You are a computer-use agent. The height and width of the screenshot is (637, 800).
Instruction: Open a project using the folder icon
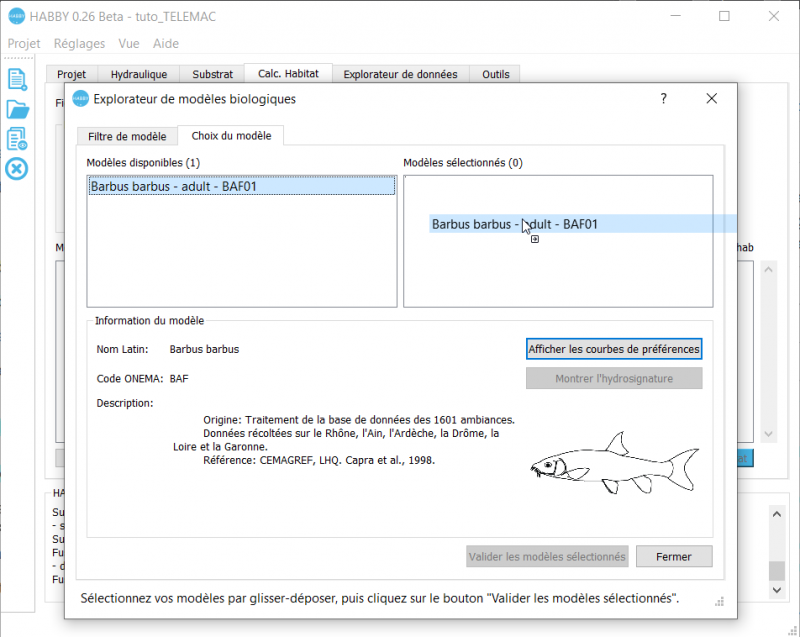[x=15, y=109]
